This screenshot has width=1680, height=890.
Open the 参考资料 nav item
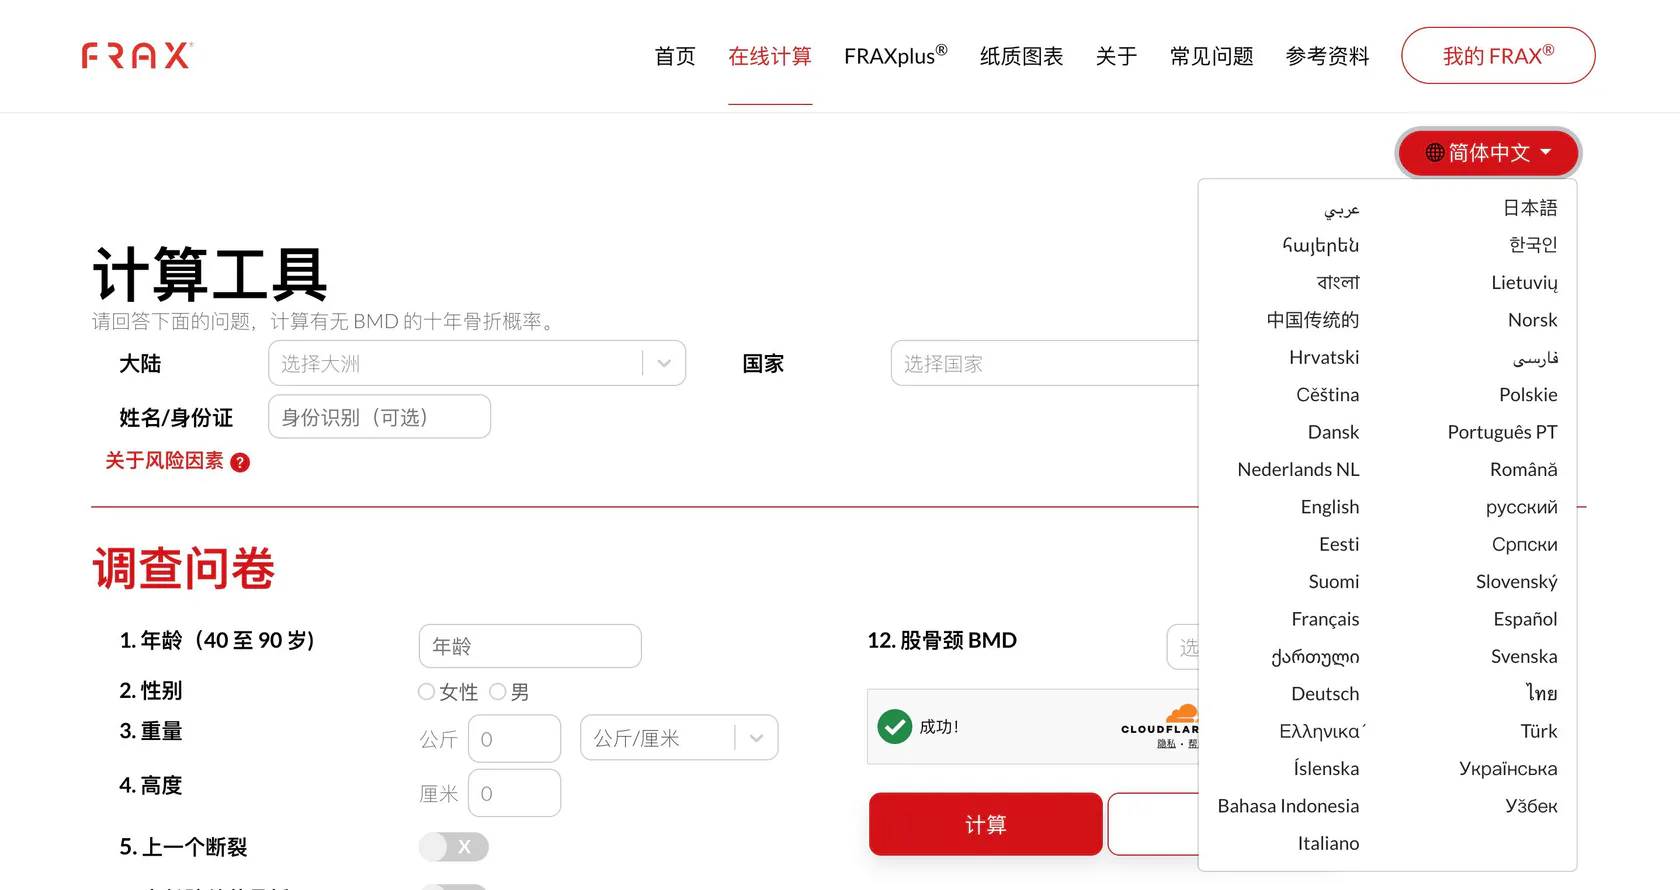(1327, 56)
